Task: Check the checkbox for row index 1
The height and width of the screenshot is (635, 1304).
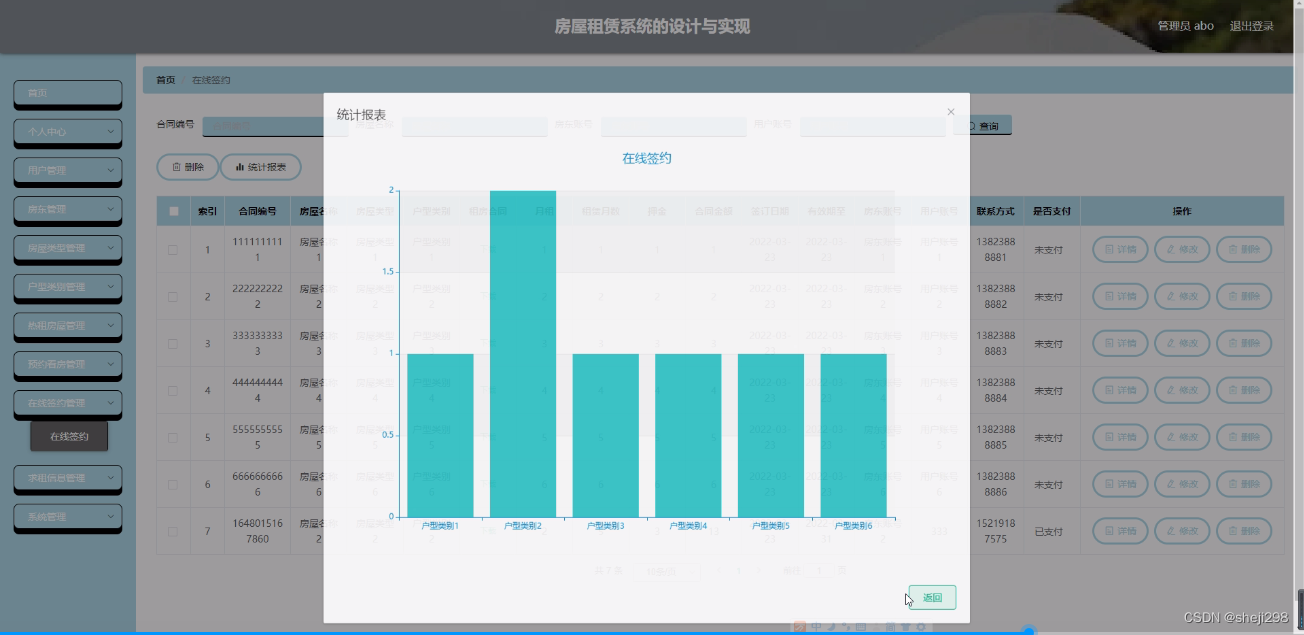Action: click(172, 249)
